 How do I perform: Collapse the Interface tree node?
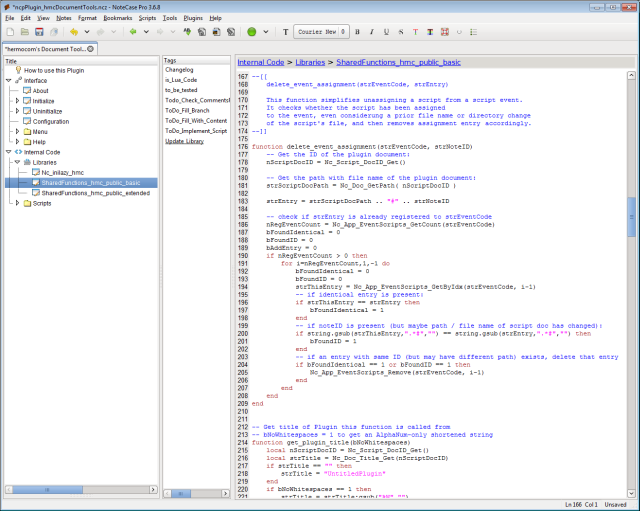tap(9, 80)
